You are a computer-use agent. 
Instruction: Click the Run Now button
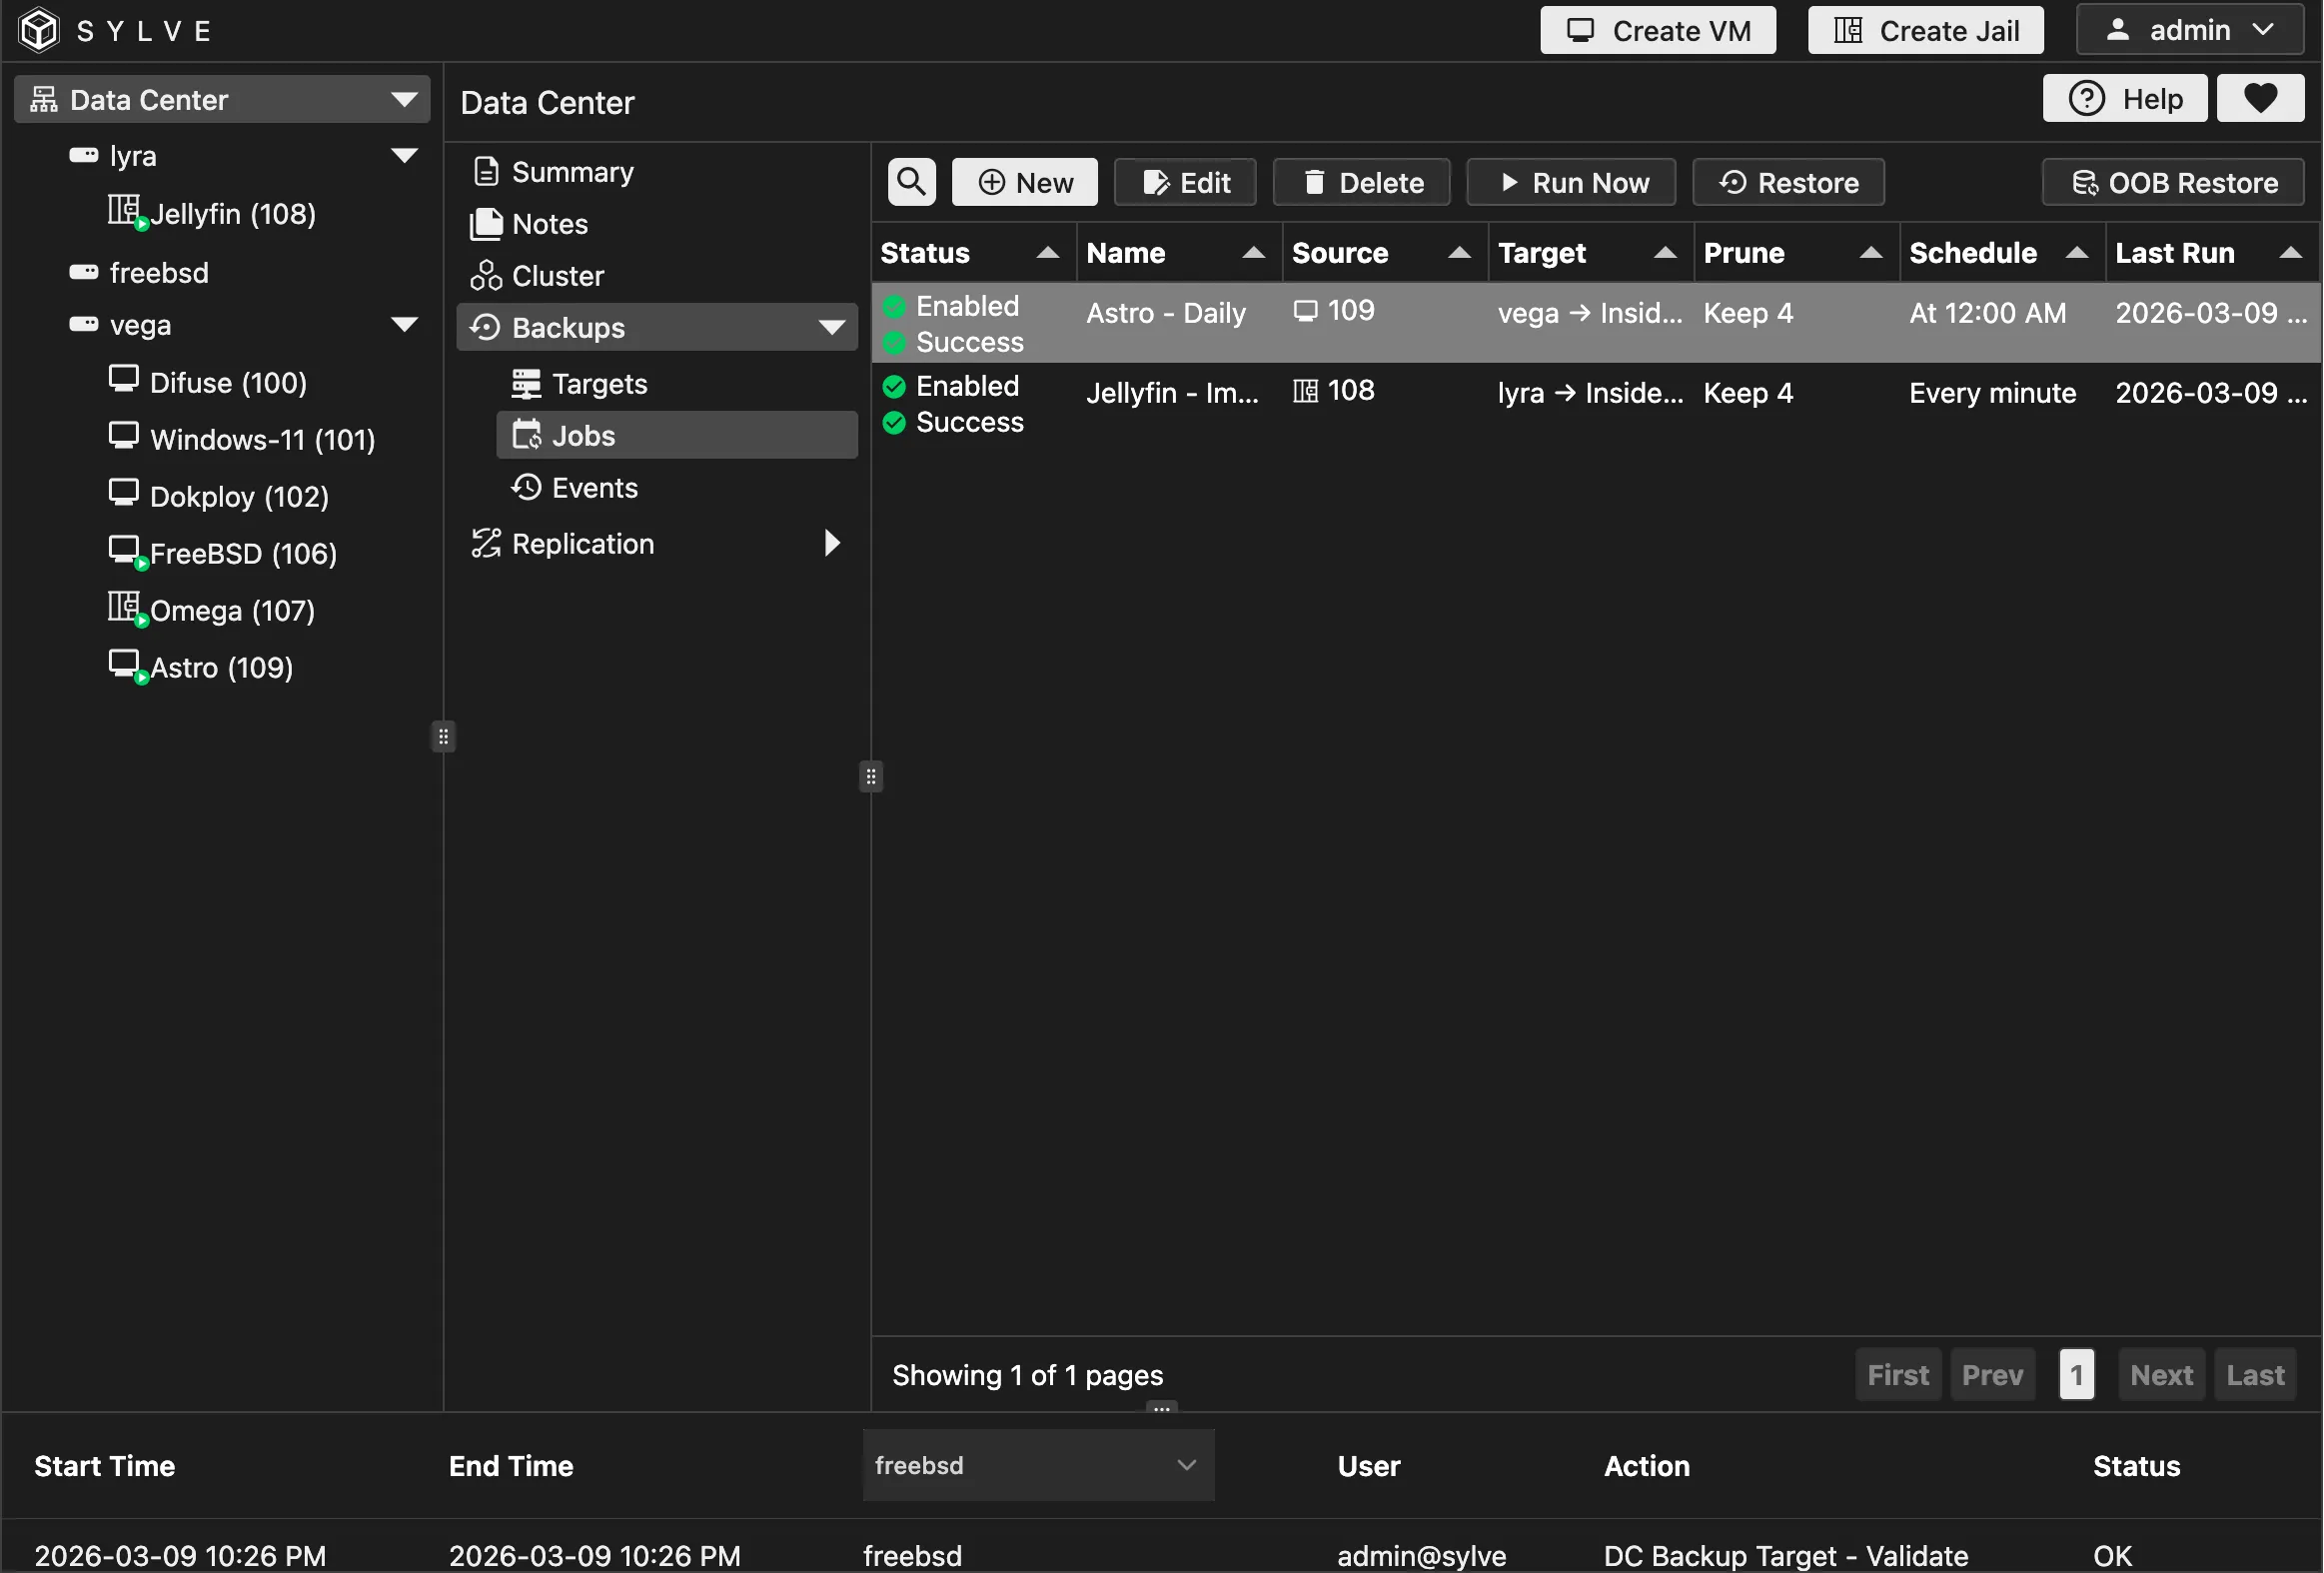coord(1571,183)
